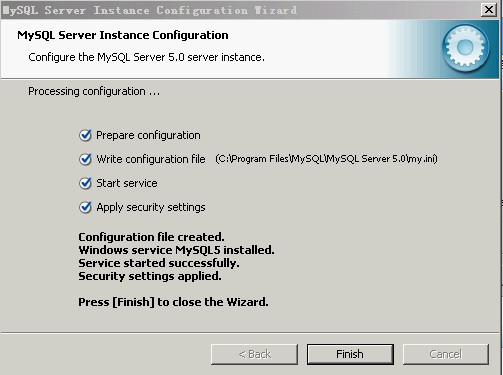Select the Start service step label
Image resolution: width=503 pixels, height=375 pixels.
click(x=127, y=183)
